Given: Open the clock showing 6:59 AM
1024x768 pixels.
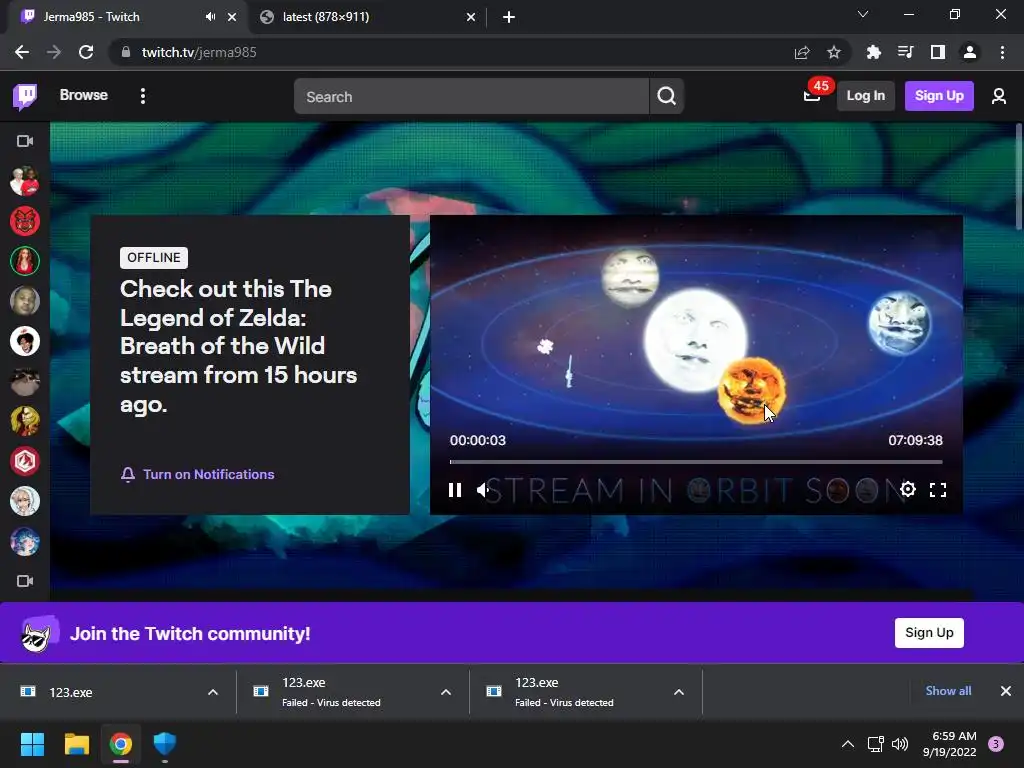Looking at the screenshot, I should tap(950, 744).
